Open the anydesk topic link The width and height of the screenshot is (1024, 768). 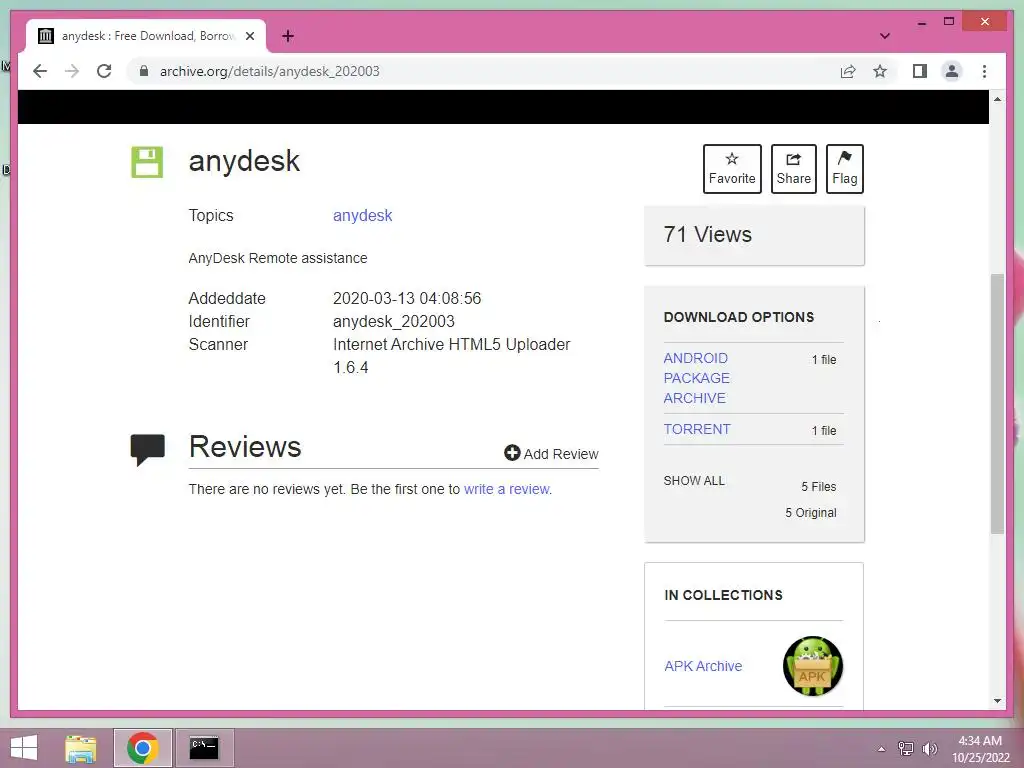(362, 216)
